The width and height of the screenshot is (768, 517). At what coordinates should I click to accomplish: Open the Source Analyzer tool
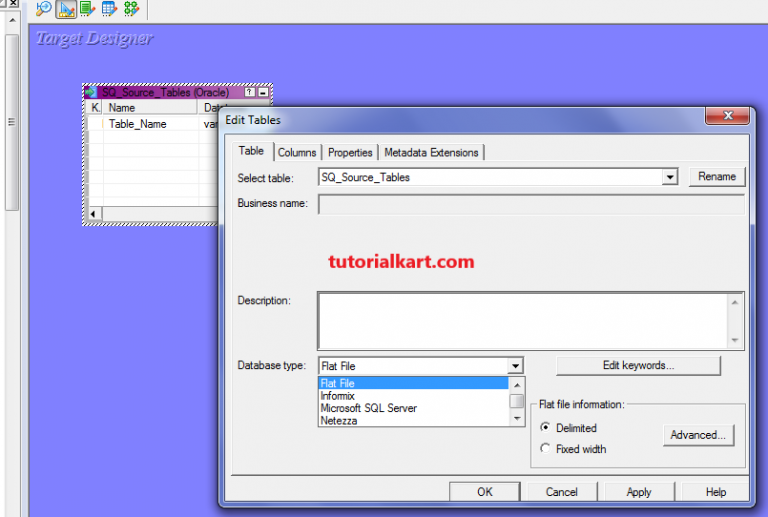tap(43, 9)
